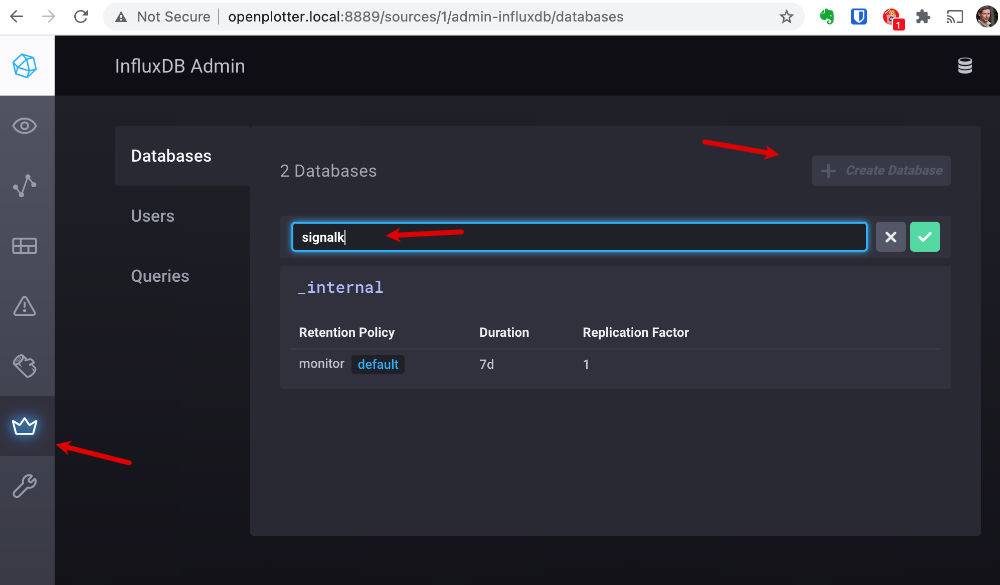Open the browser extensions puzzle icon
The width and height of the screenshot is (1000, 585).
(x=923, y=17)
